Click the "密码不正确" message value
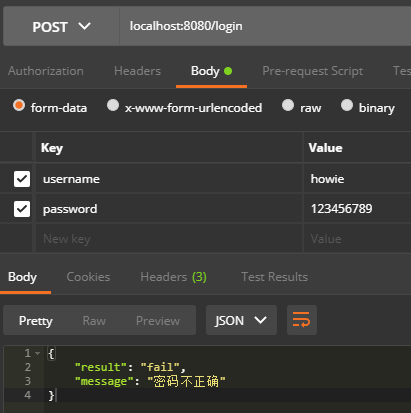The width and height of the screenshot is (411, 413). [186, 381]
